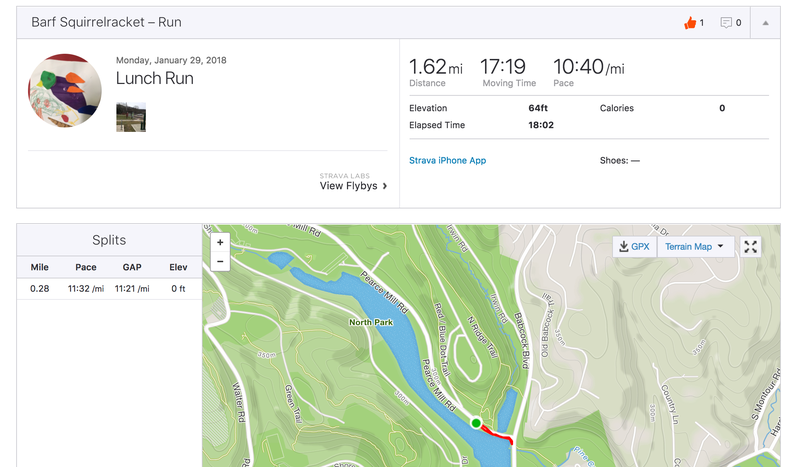Click the Pace column header in Splits
This screenshot has height=467, width=800.
(86, 267)
